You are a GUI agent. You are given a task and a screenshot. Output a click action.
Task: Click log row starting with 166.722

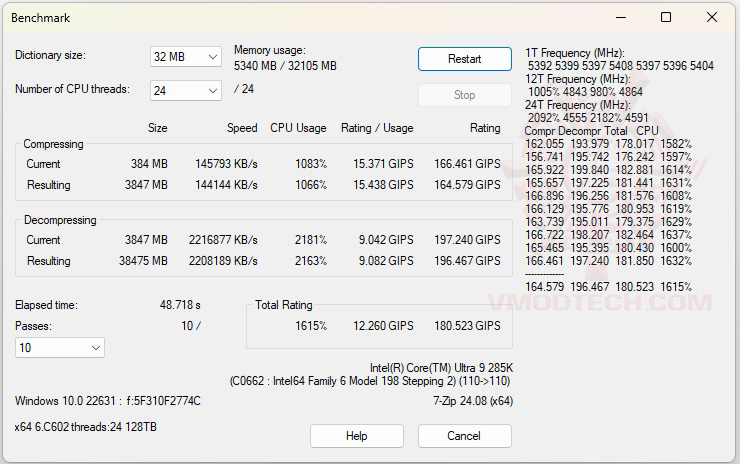point(608,235)
